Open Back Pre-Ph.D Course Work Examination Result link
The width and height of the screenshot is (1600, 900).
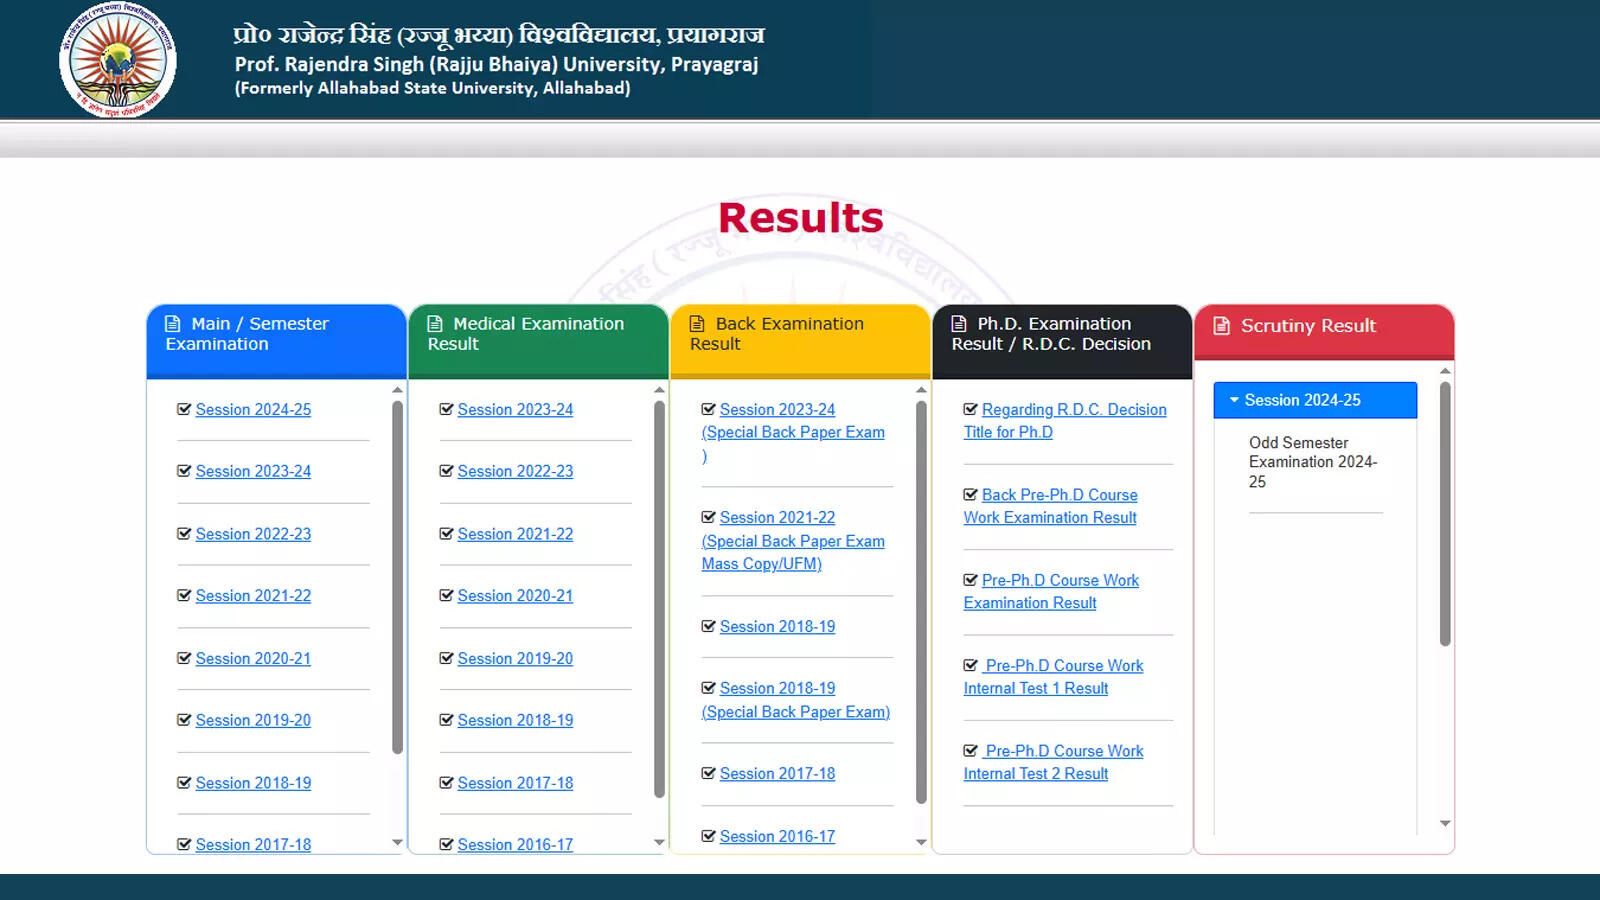point(1050,506)
